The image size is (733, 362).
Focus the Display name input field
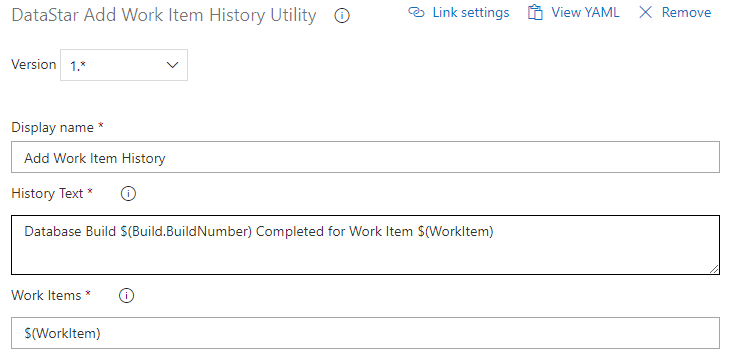click(365, 157)
